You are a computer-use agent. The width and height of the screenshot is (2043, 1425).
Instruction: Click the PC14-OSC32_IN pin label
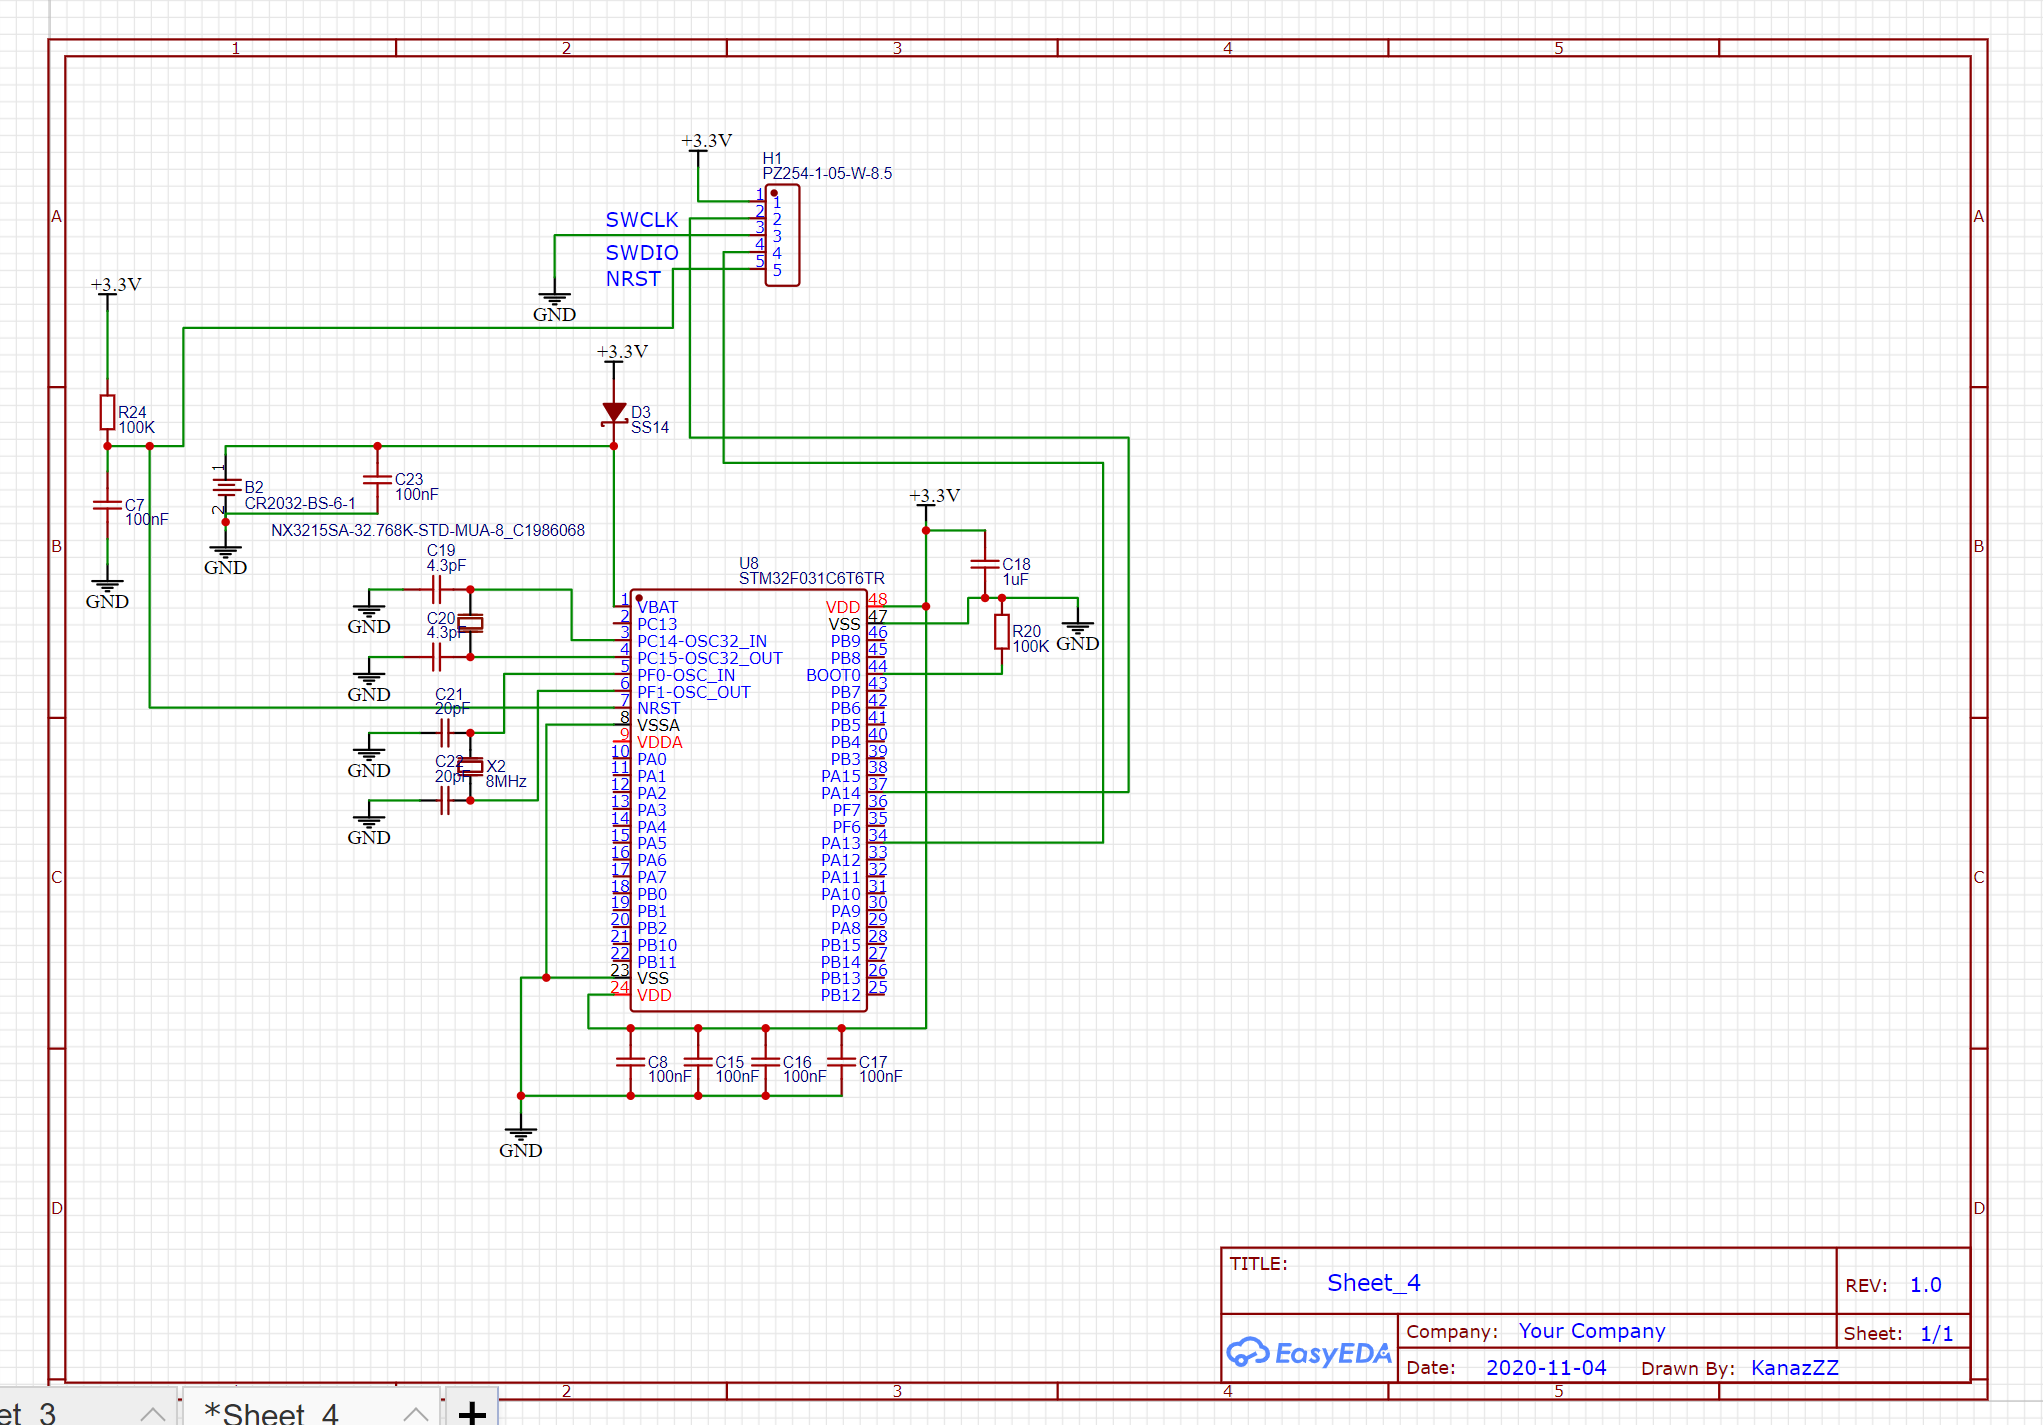click(702, 641)
